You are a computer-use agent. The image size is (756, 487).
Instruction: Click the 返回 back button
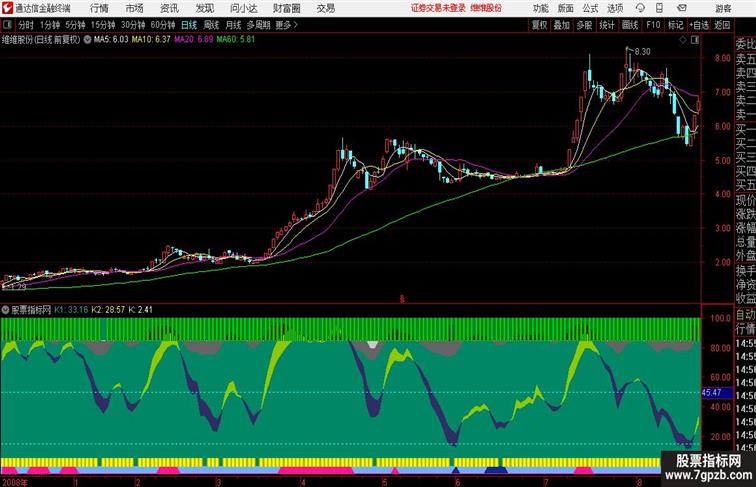click(x=722, y=25)
